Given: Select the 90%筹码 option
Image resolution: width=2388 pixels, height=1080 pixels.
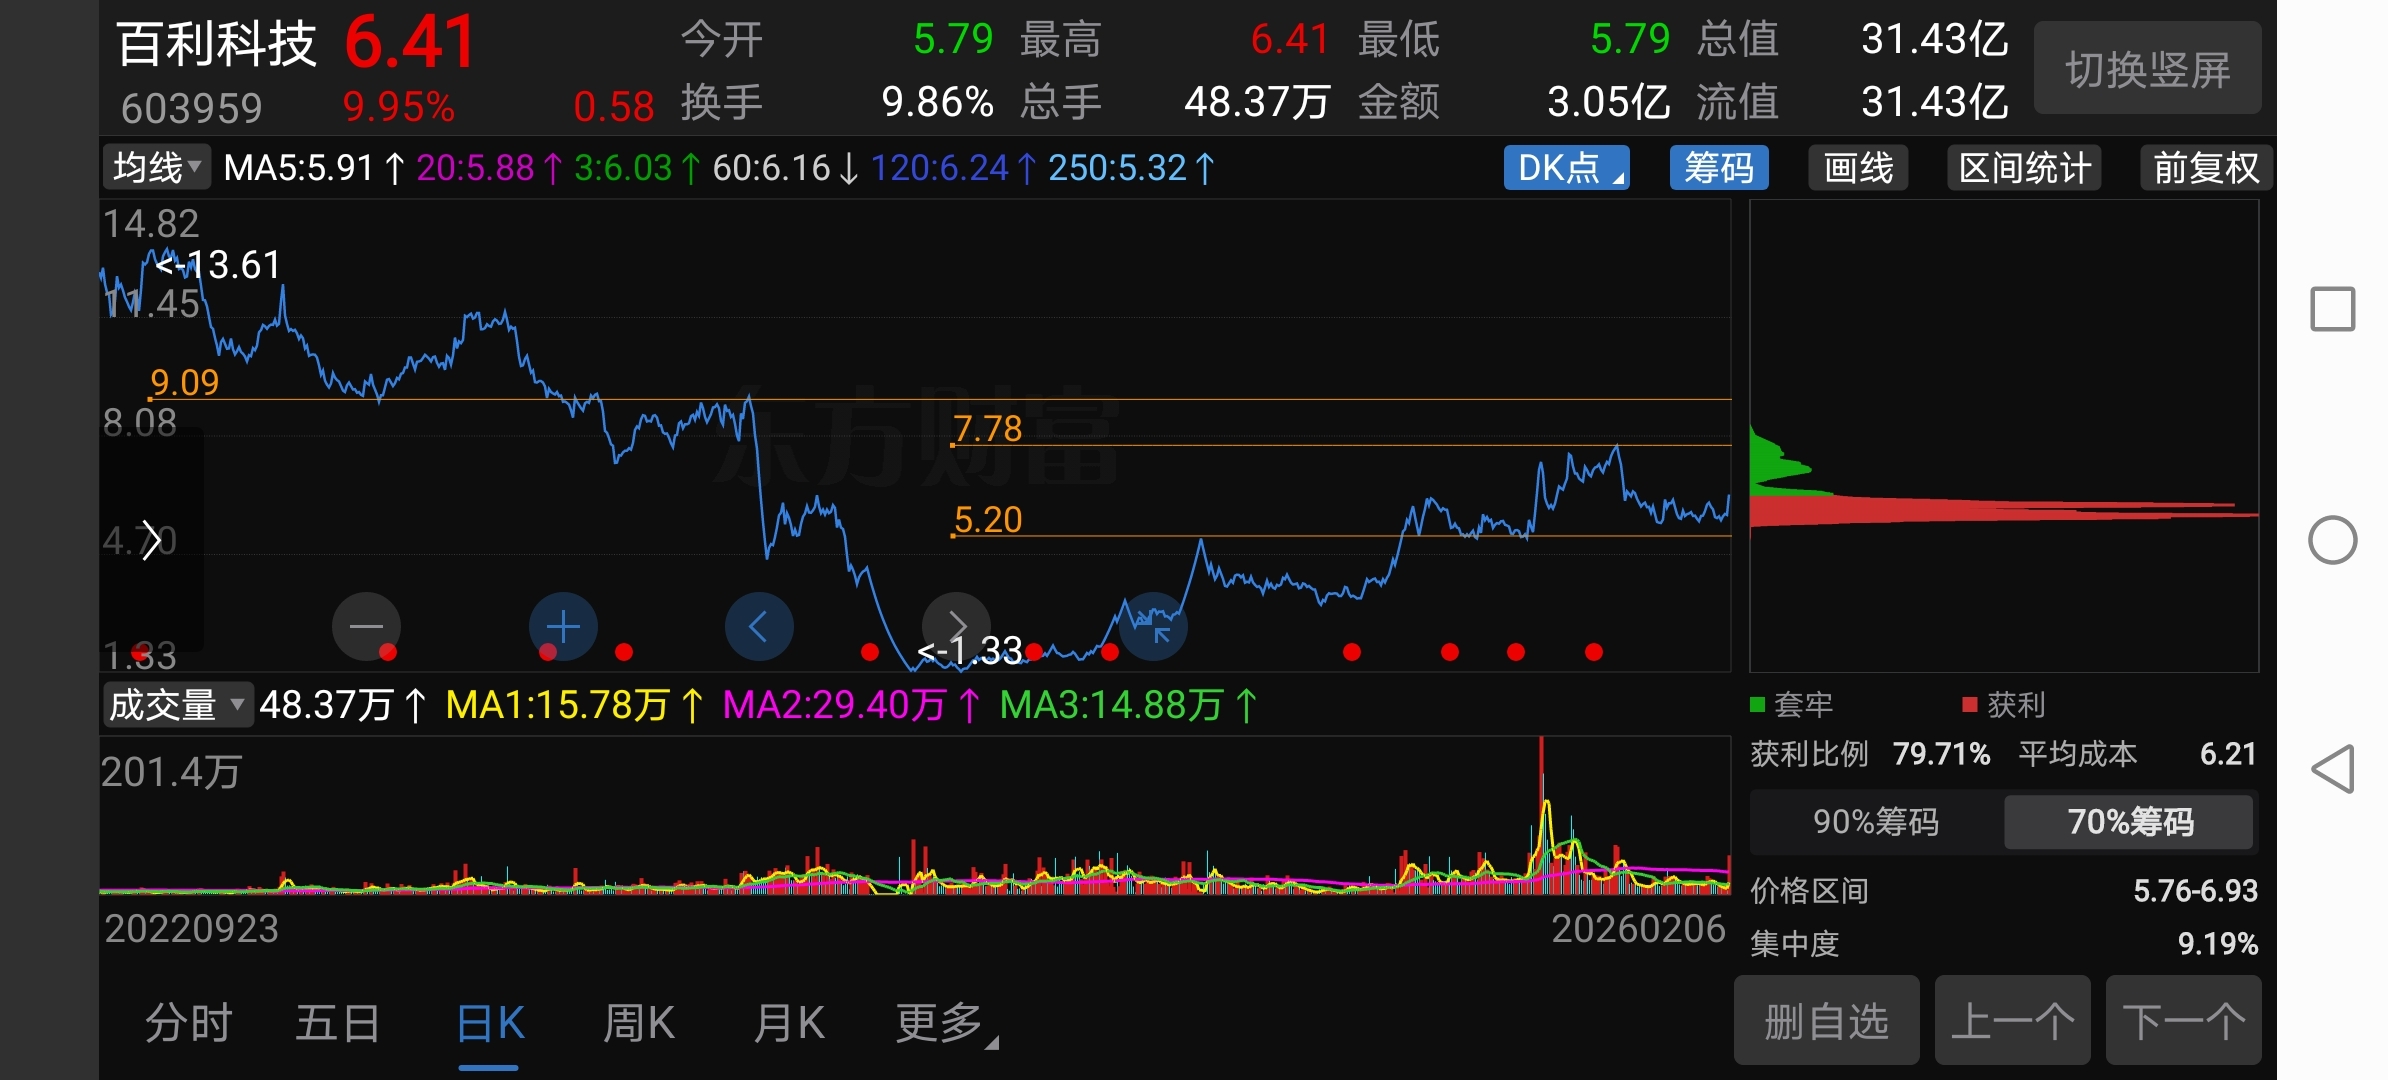Looking at the screenshot, I should pyautogui.click(x=1875, y=822).
